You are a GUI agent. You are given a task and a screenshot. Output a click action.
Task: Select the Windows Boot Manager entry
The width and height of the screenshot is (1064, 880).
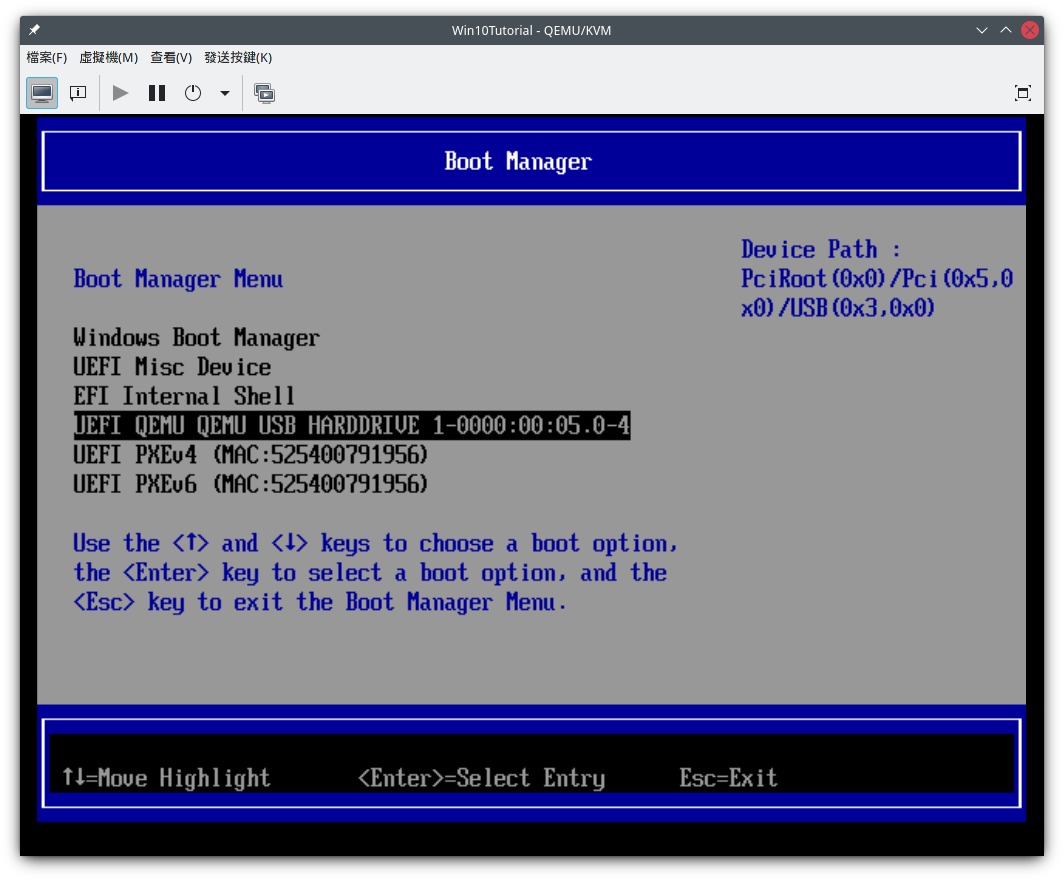pyautogui.click(x=197, y=338)
